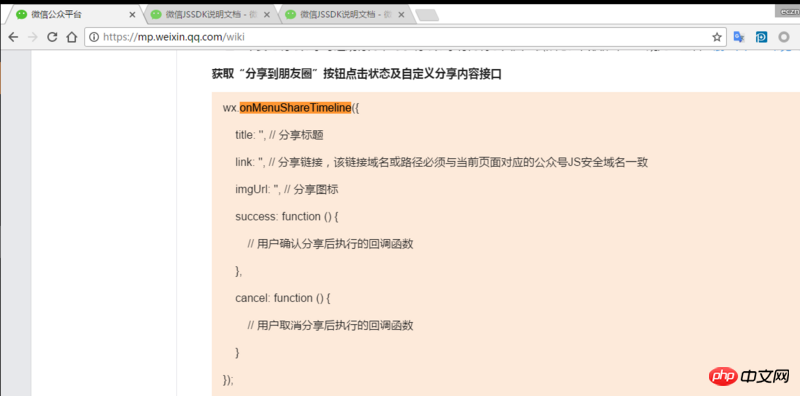This screenshot has height=396, width=800.
Task: Switch to the second 微信JSSDK说明文档 tab
Action: [211, 15]
